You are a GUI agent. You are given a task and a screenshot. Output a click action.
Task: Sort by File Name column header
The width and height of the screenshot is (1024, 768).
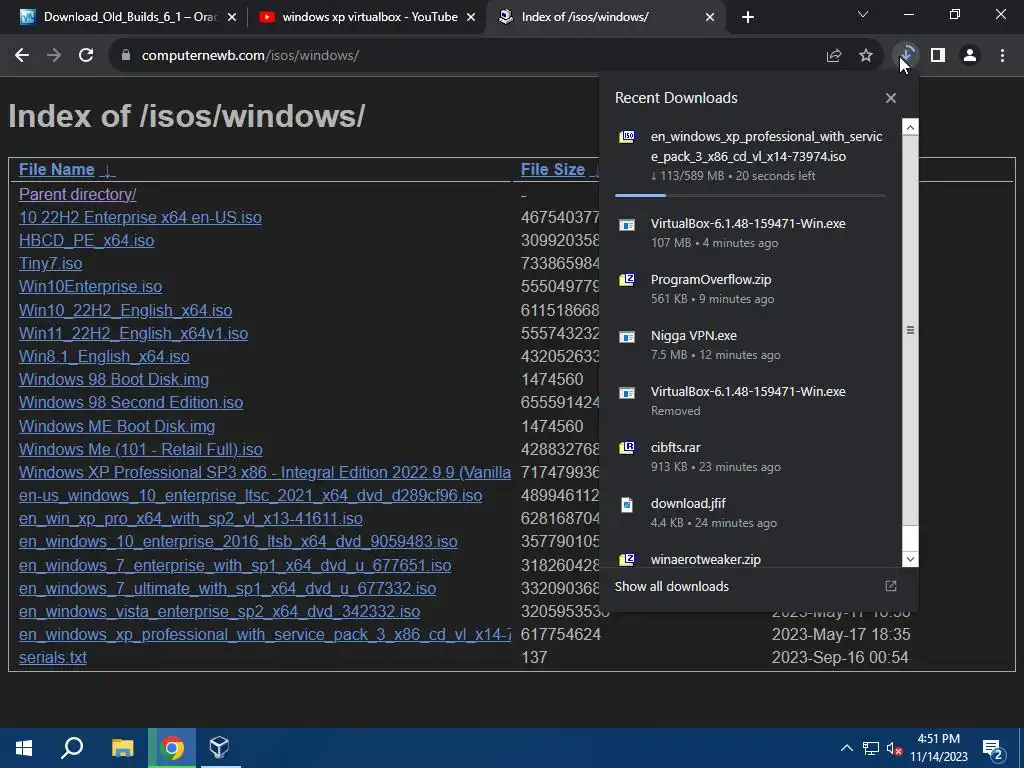click(57, 169)
